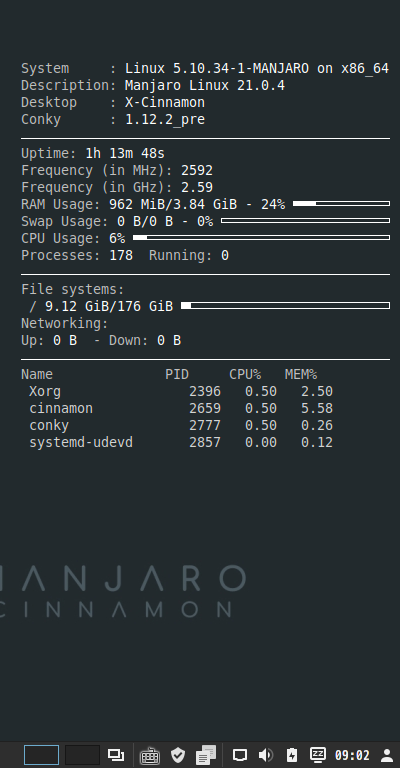Click the frequency value 2592
Screen dimensions: 400x768
pos(197,170)
